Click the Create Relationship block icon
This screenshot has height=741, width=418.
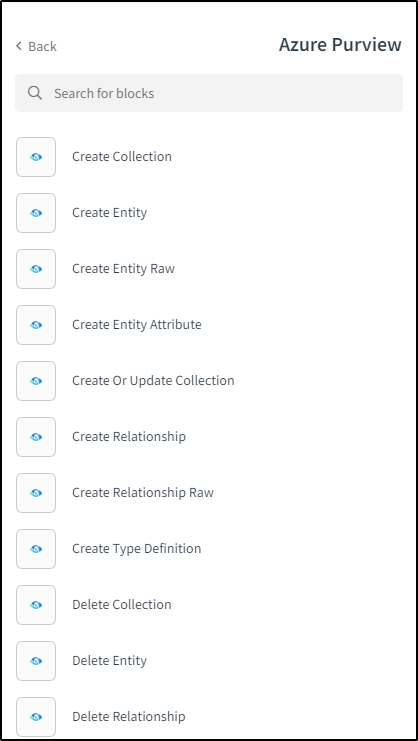(36, 437)
